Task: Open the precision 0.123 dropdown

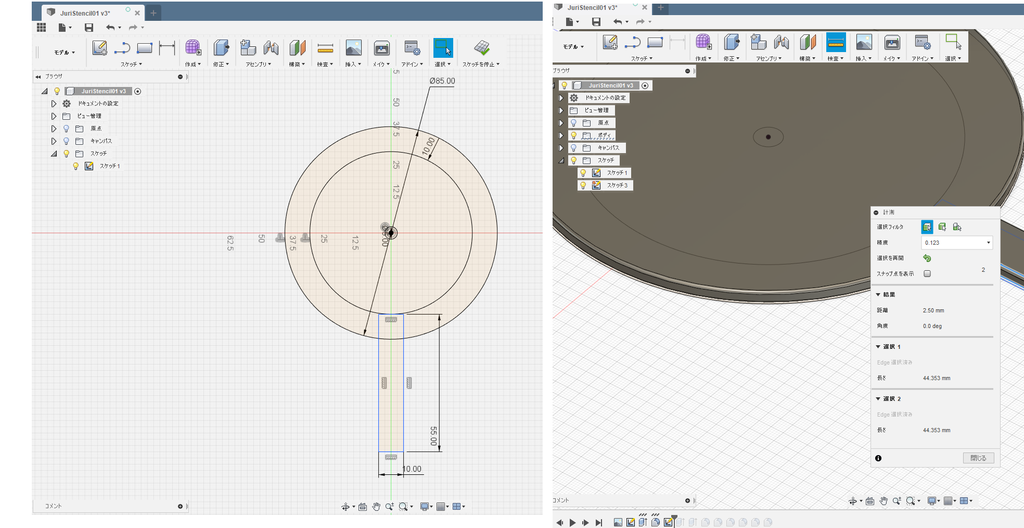Action: tap(957, 242)
